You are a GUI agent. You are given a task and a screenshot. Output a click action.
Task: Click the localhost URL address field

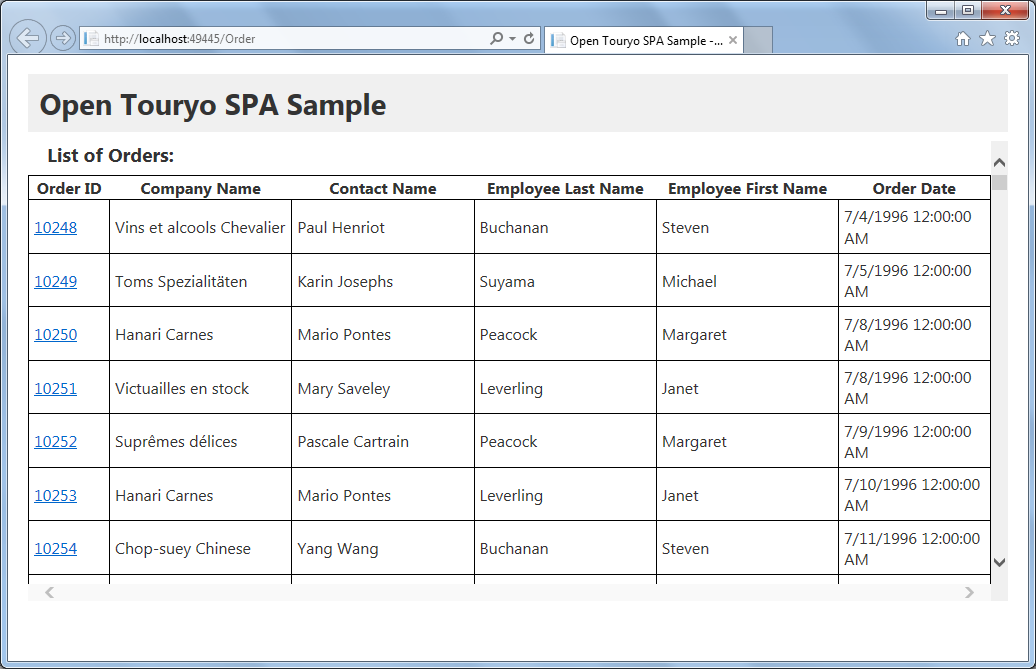[284, 38]
